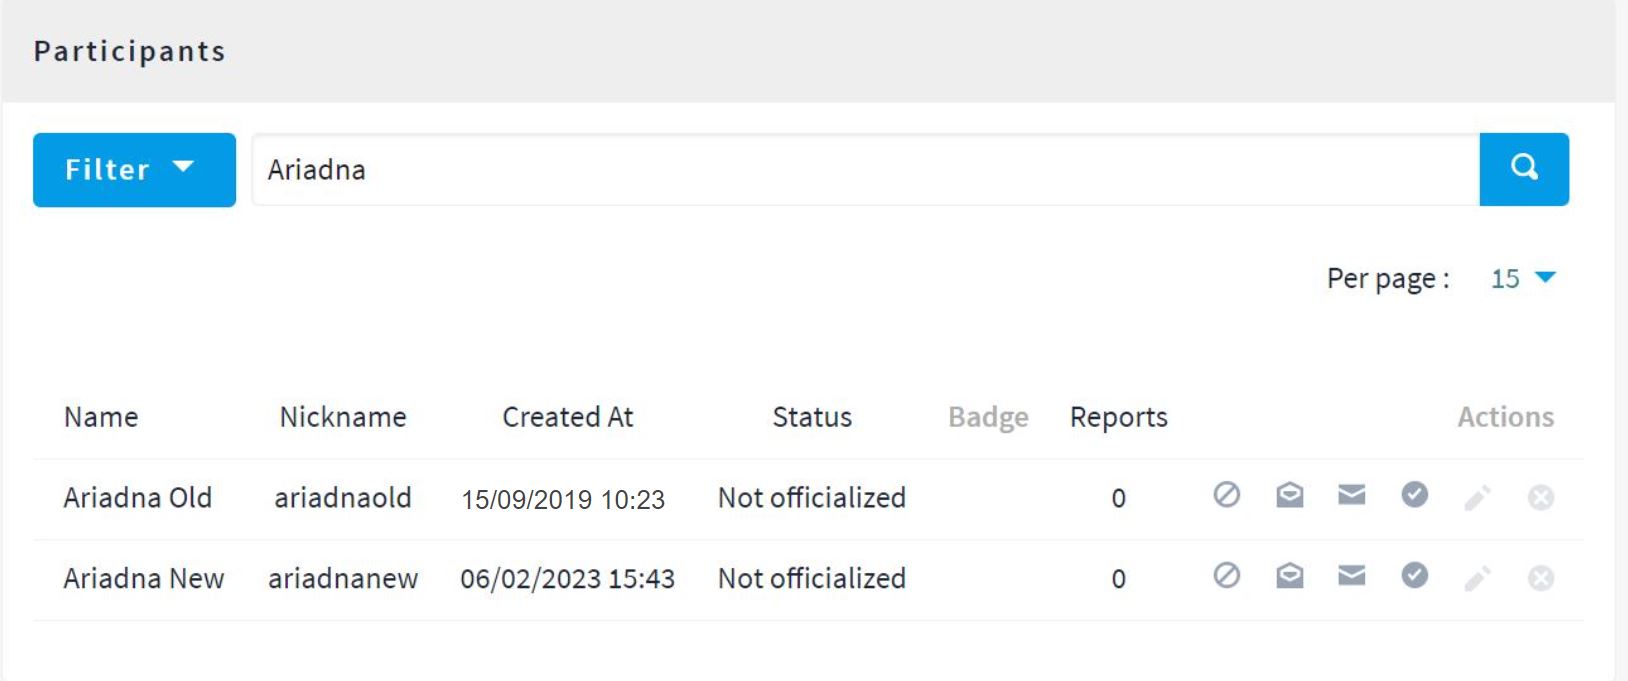
Task: Click the date 15/09/2019 10:23
Action: (x=563, y=499)
